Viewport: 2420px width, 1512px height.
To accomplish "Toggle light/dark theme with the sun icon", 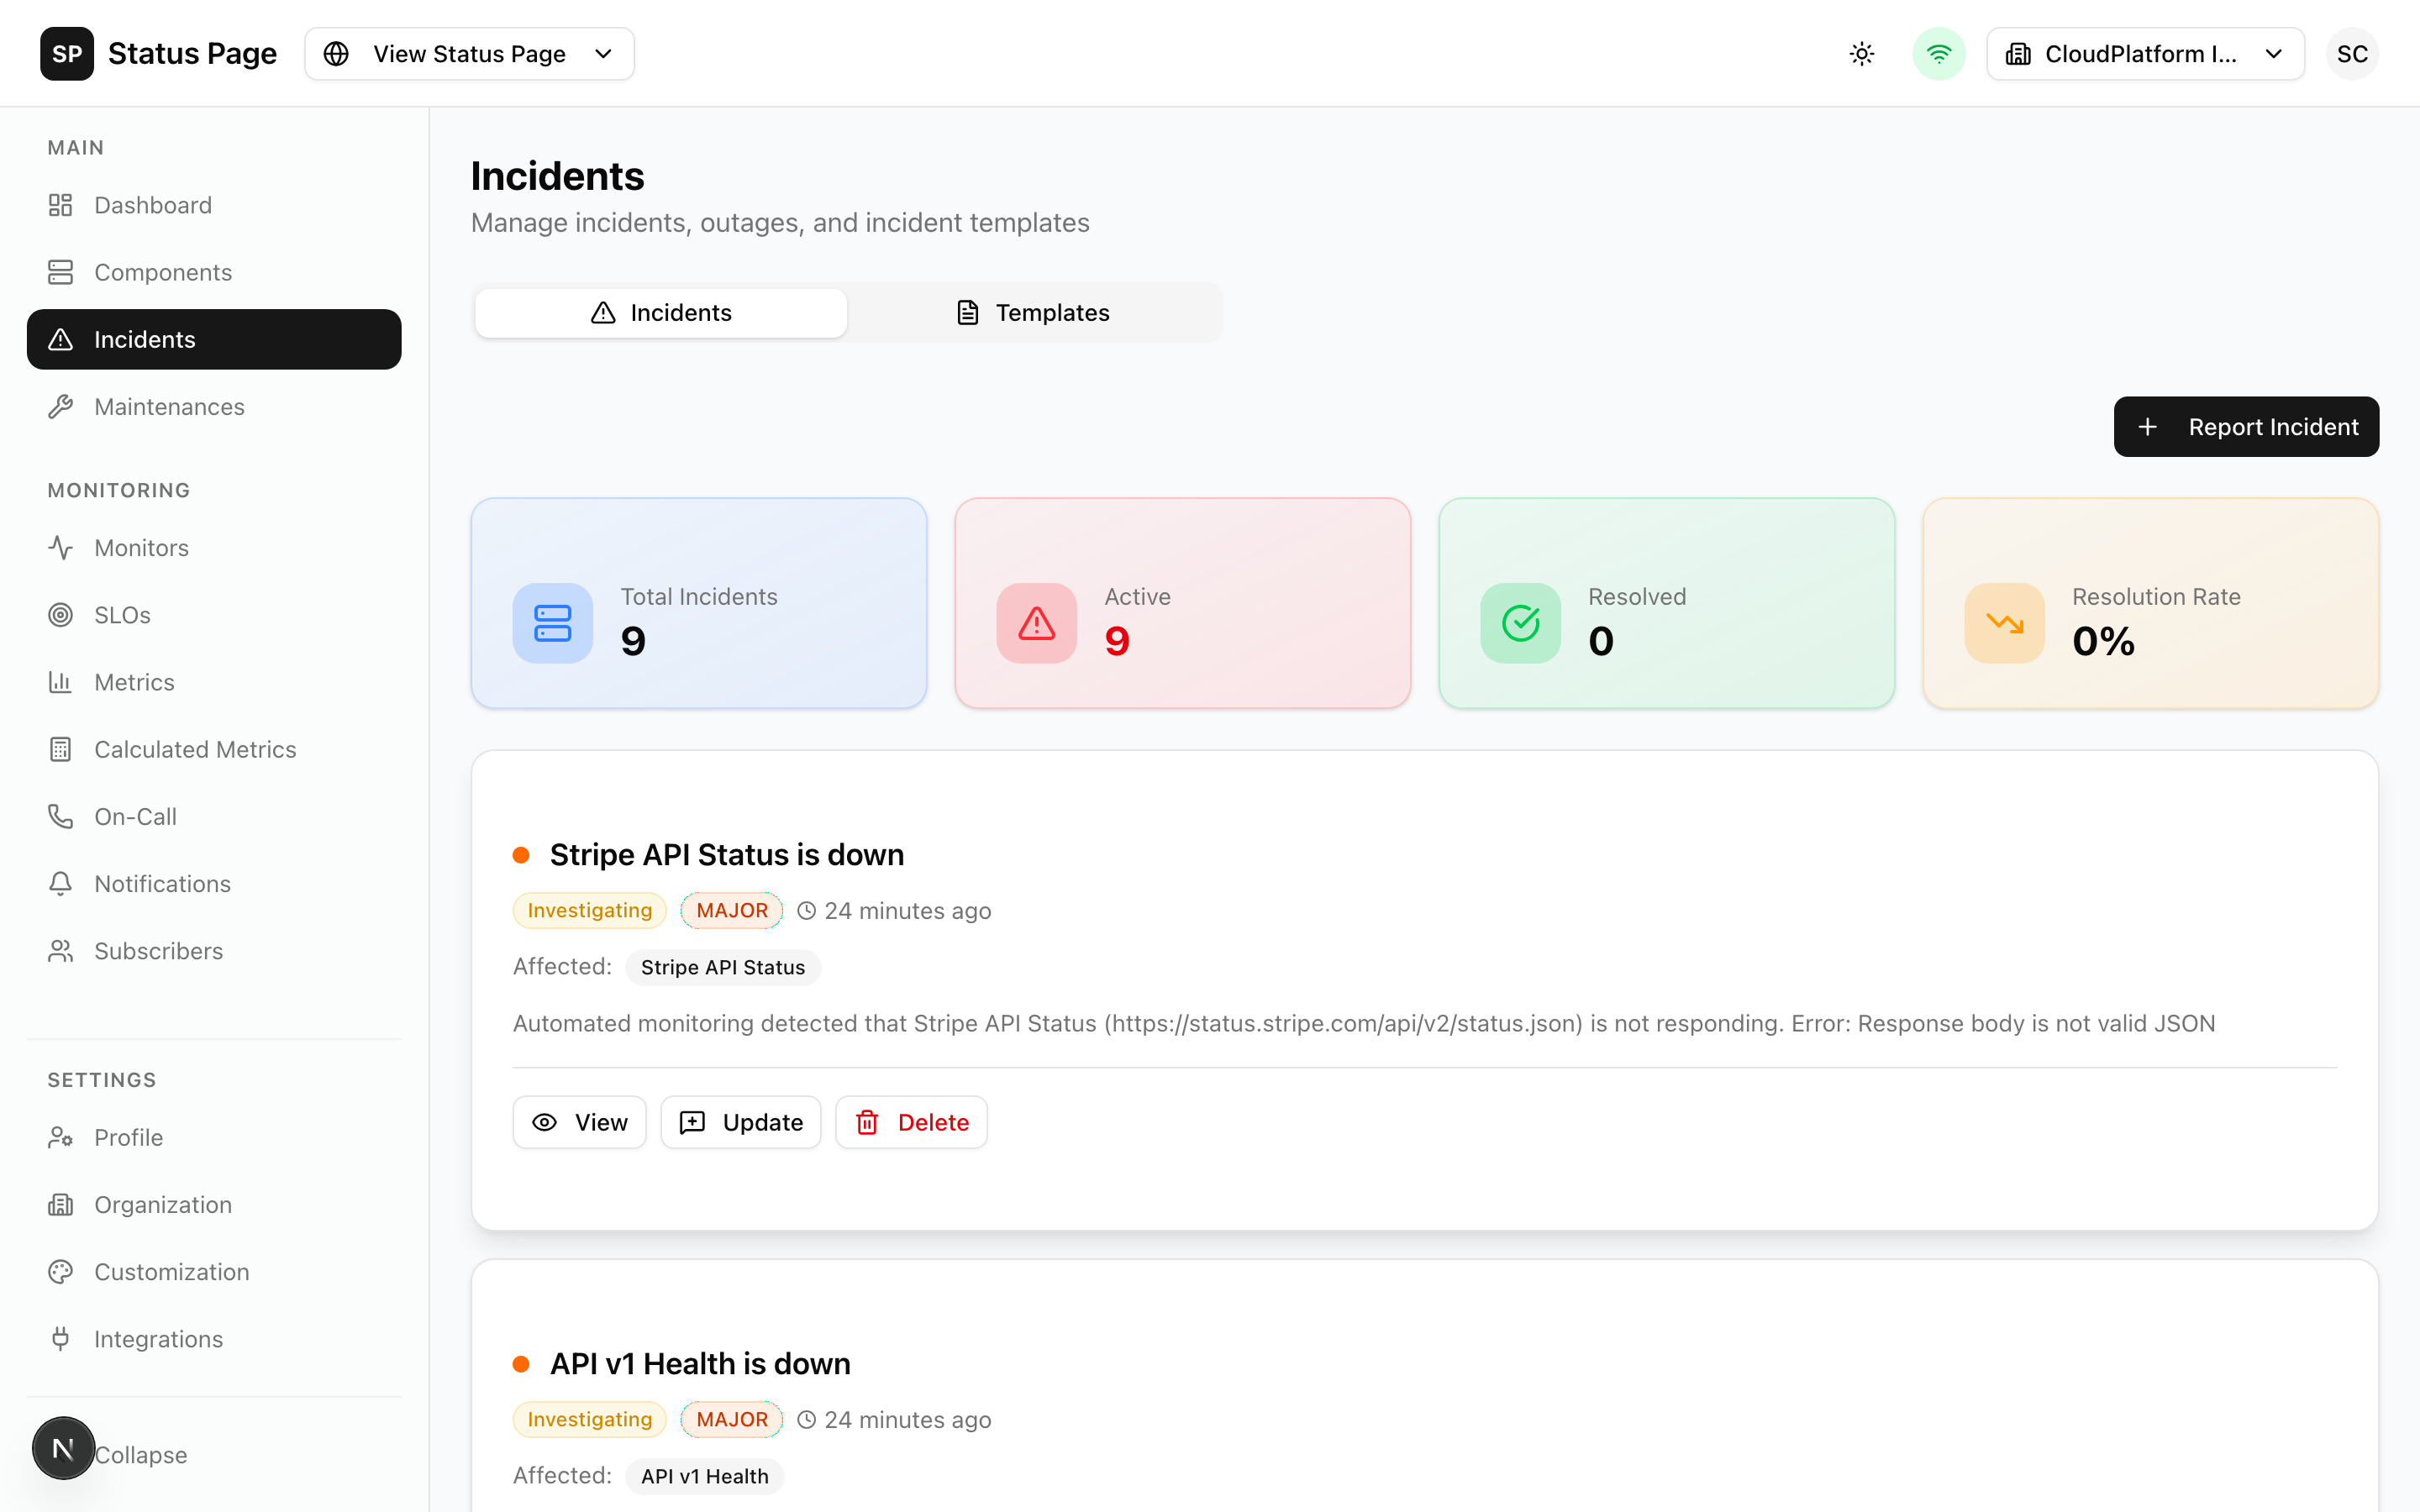I will click(x=1861, y=53).
